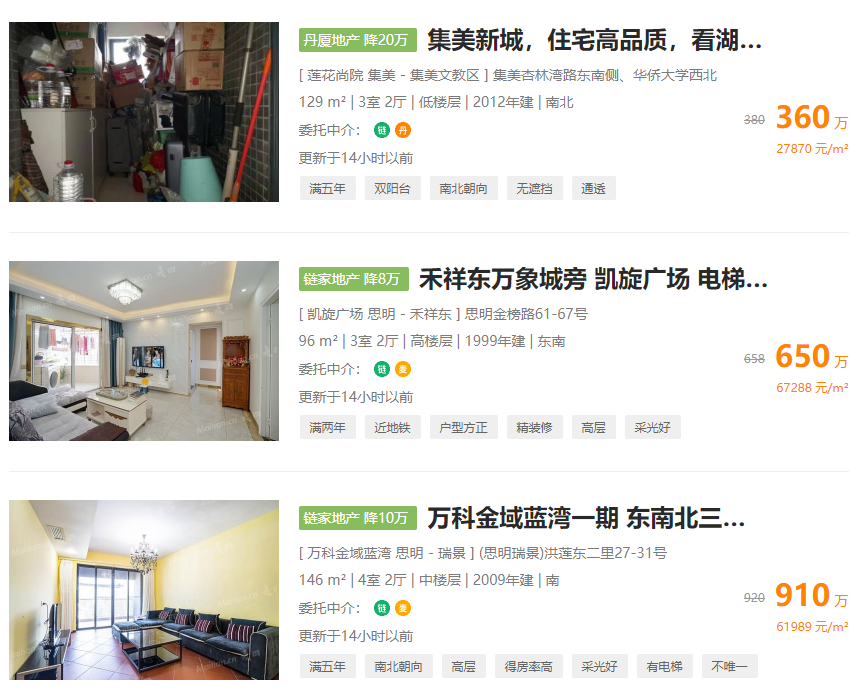This screenshot has width=867, height=699.
Task: Click the green 链 icon in the 万科金域蓝湾 listing
Action: [x=382, y=608]
